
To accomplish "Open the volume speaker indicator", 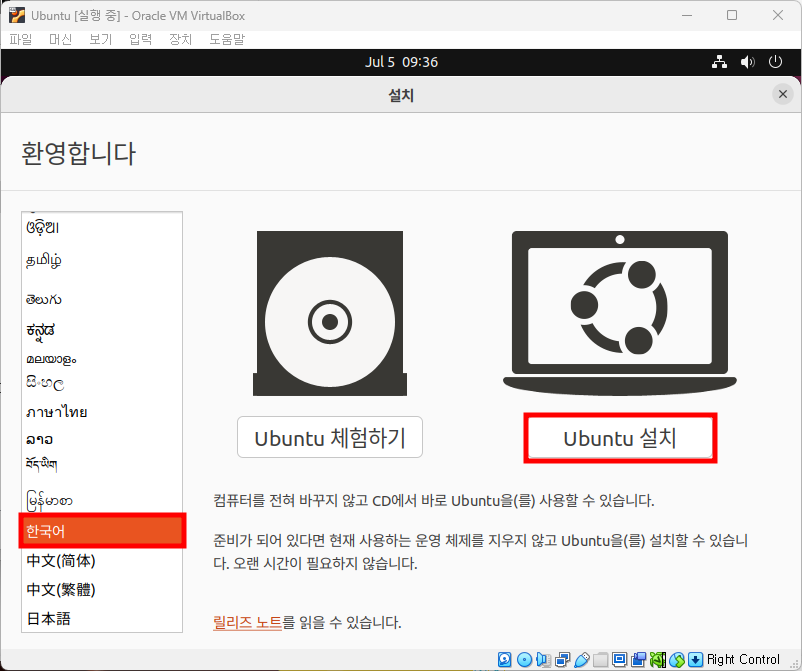I will (x=747, y=62).
